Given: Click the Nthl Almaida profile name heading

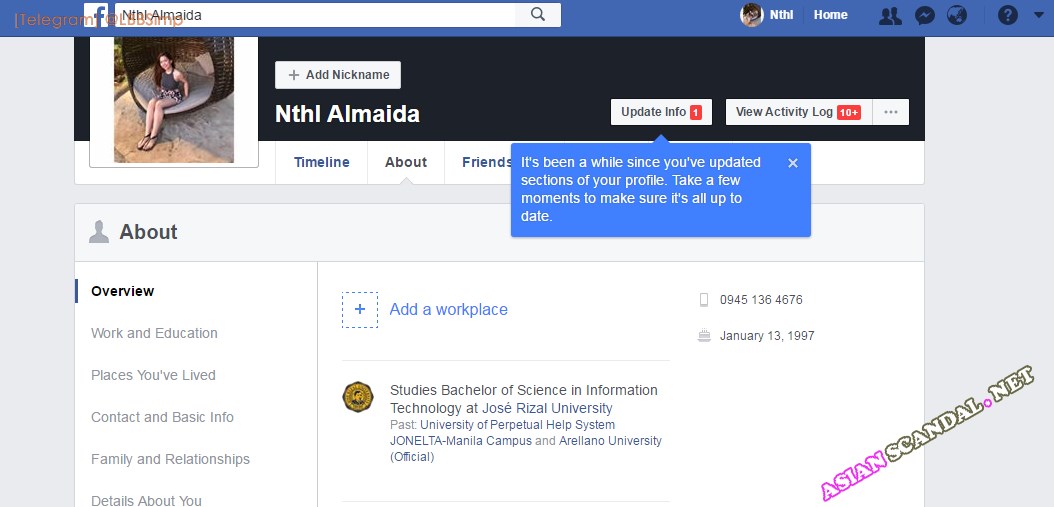Looking at the screenshot, I should [x=347, y=114].
